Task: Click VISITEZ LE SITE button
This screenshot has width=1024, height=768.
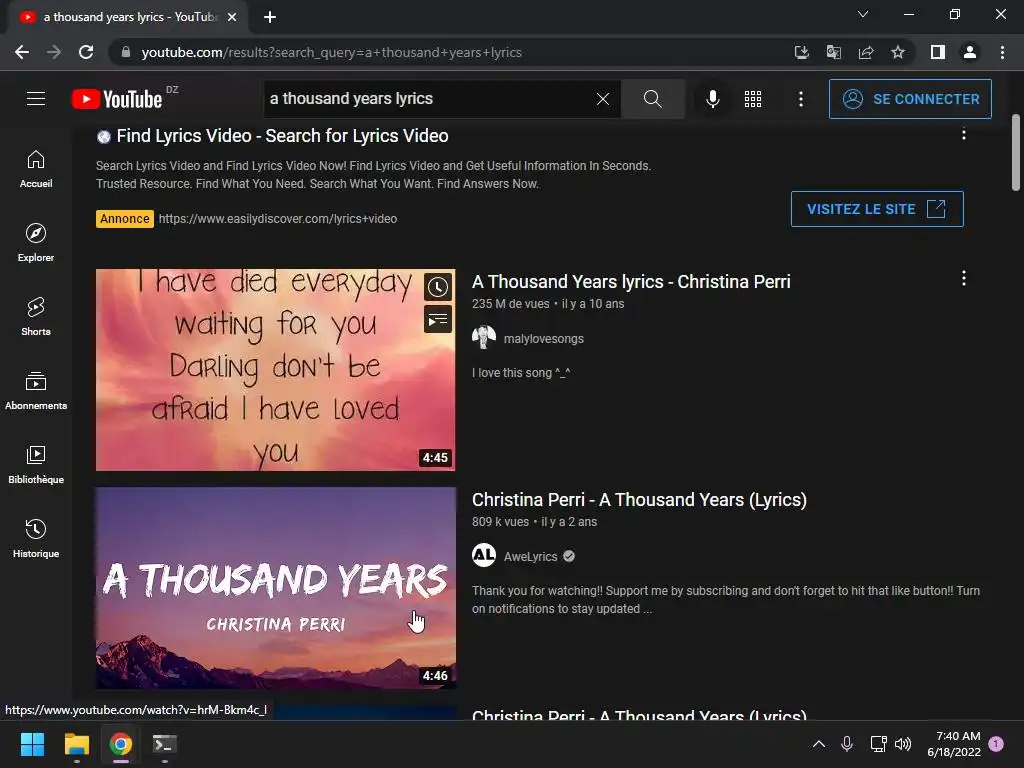Action: (x=876, y=209)
